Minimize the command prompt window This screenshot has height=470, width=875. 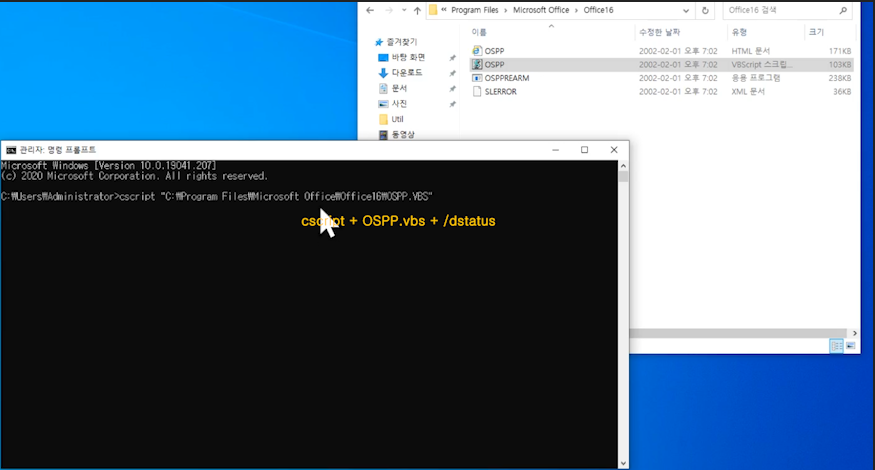(555, 150)
